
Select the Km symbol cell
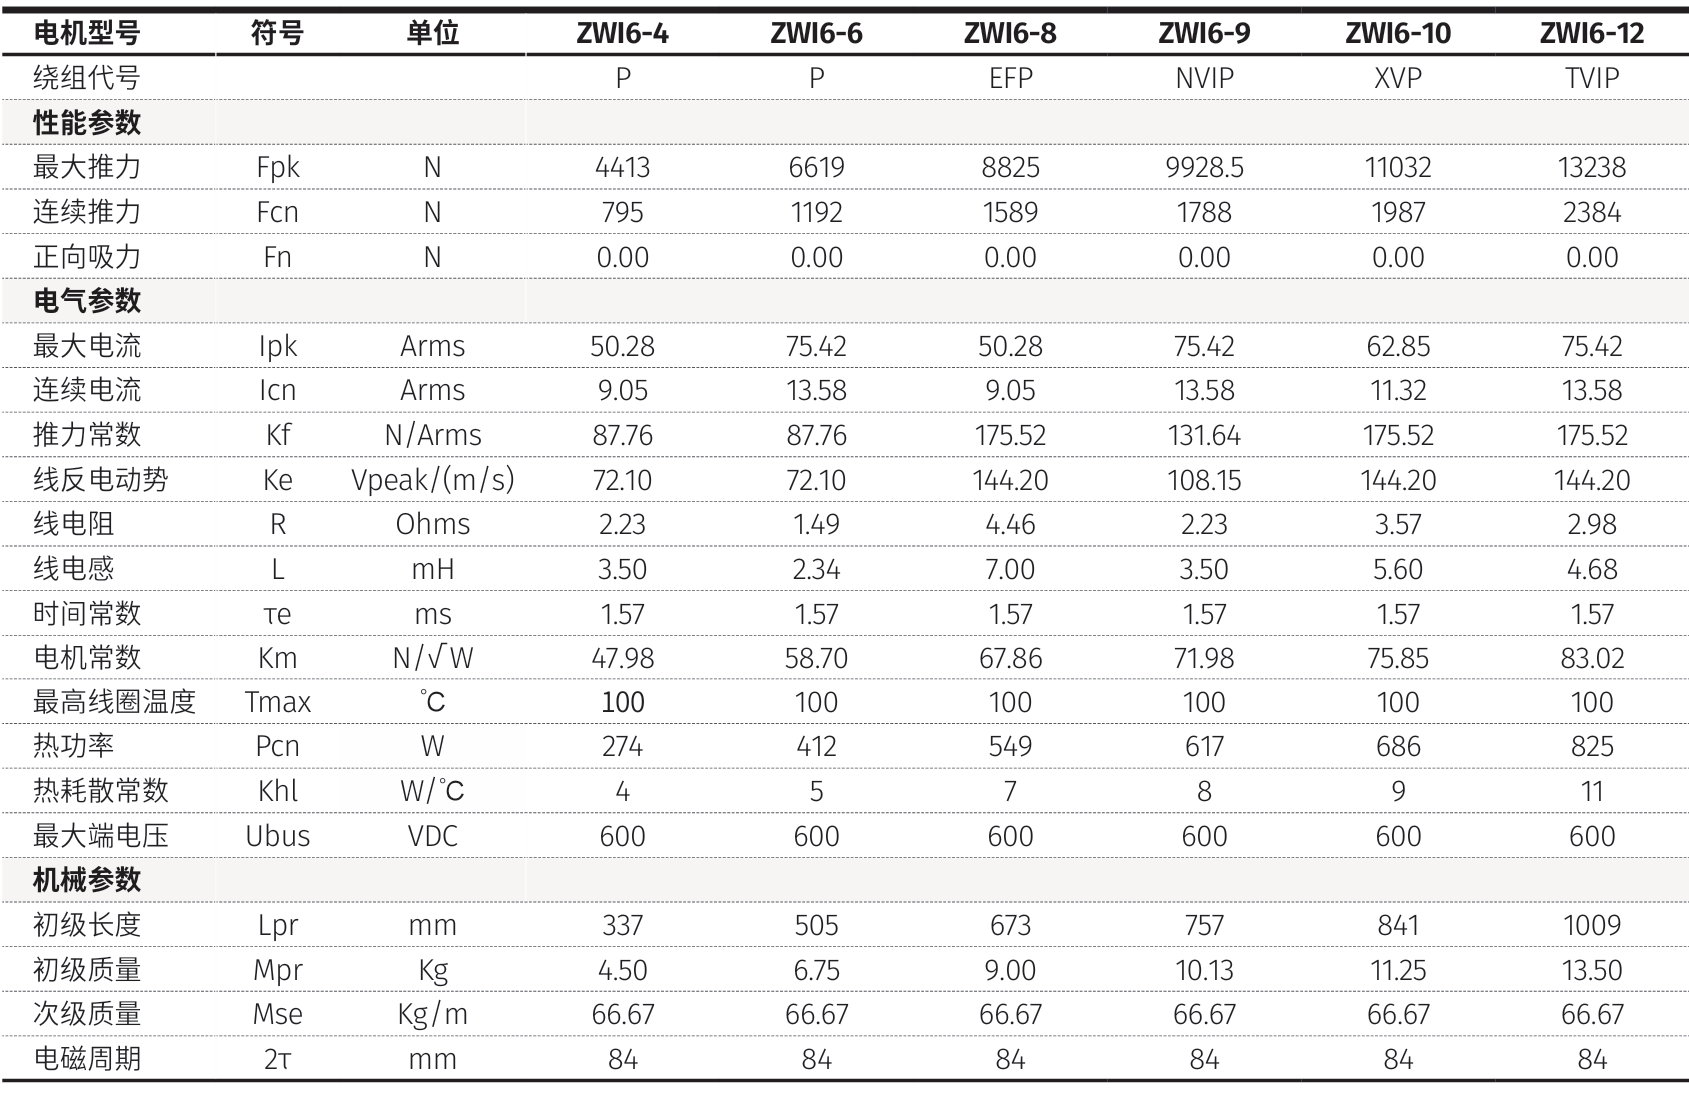click(x=277, y=658)
